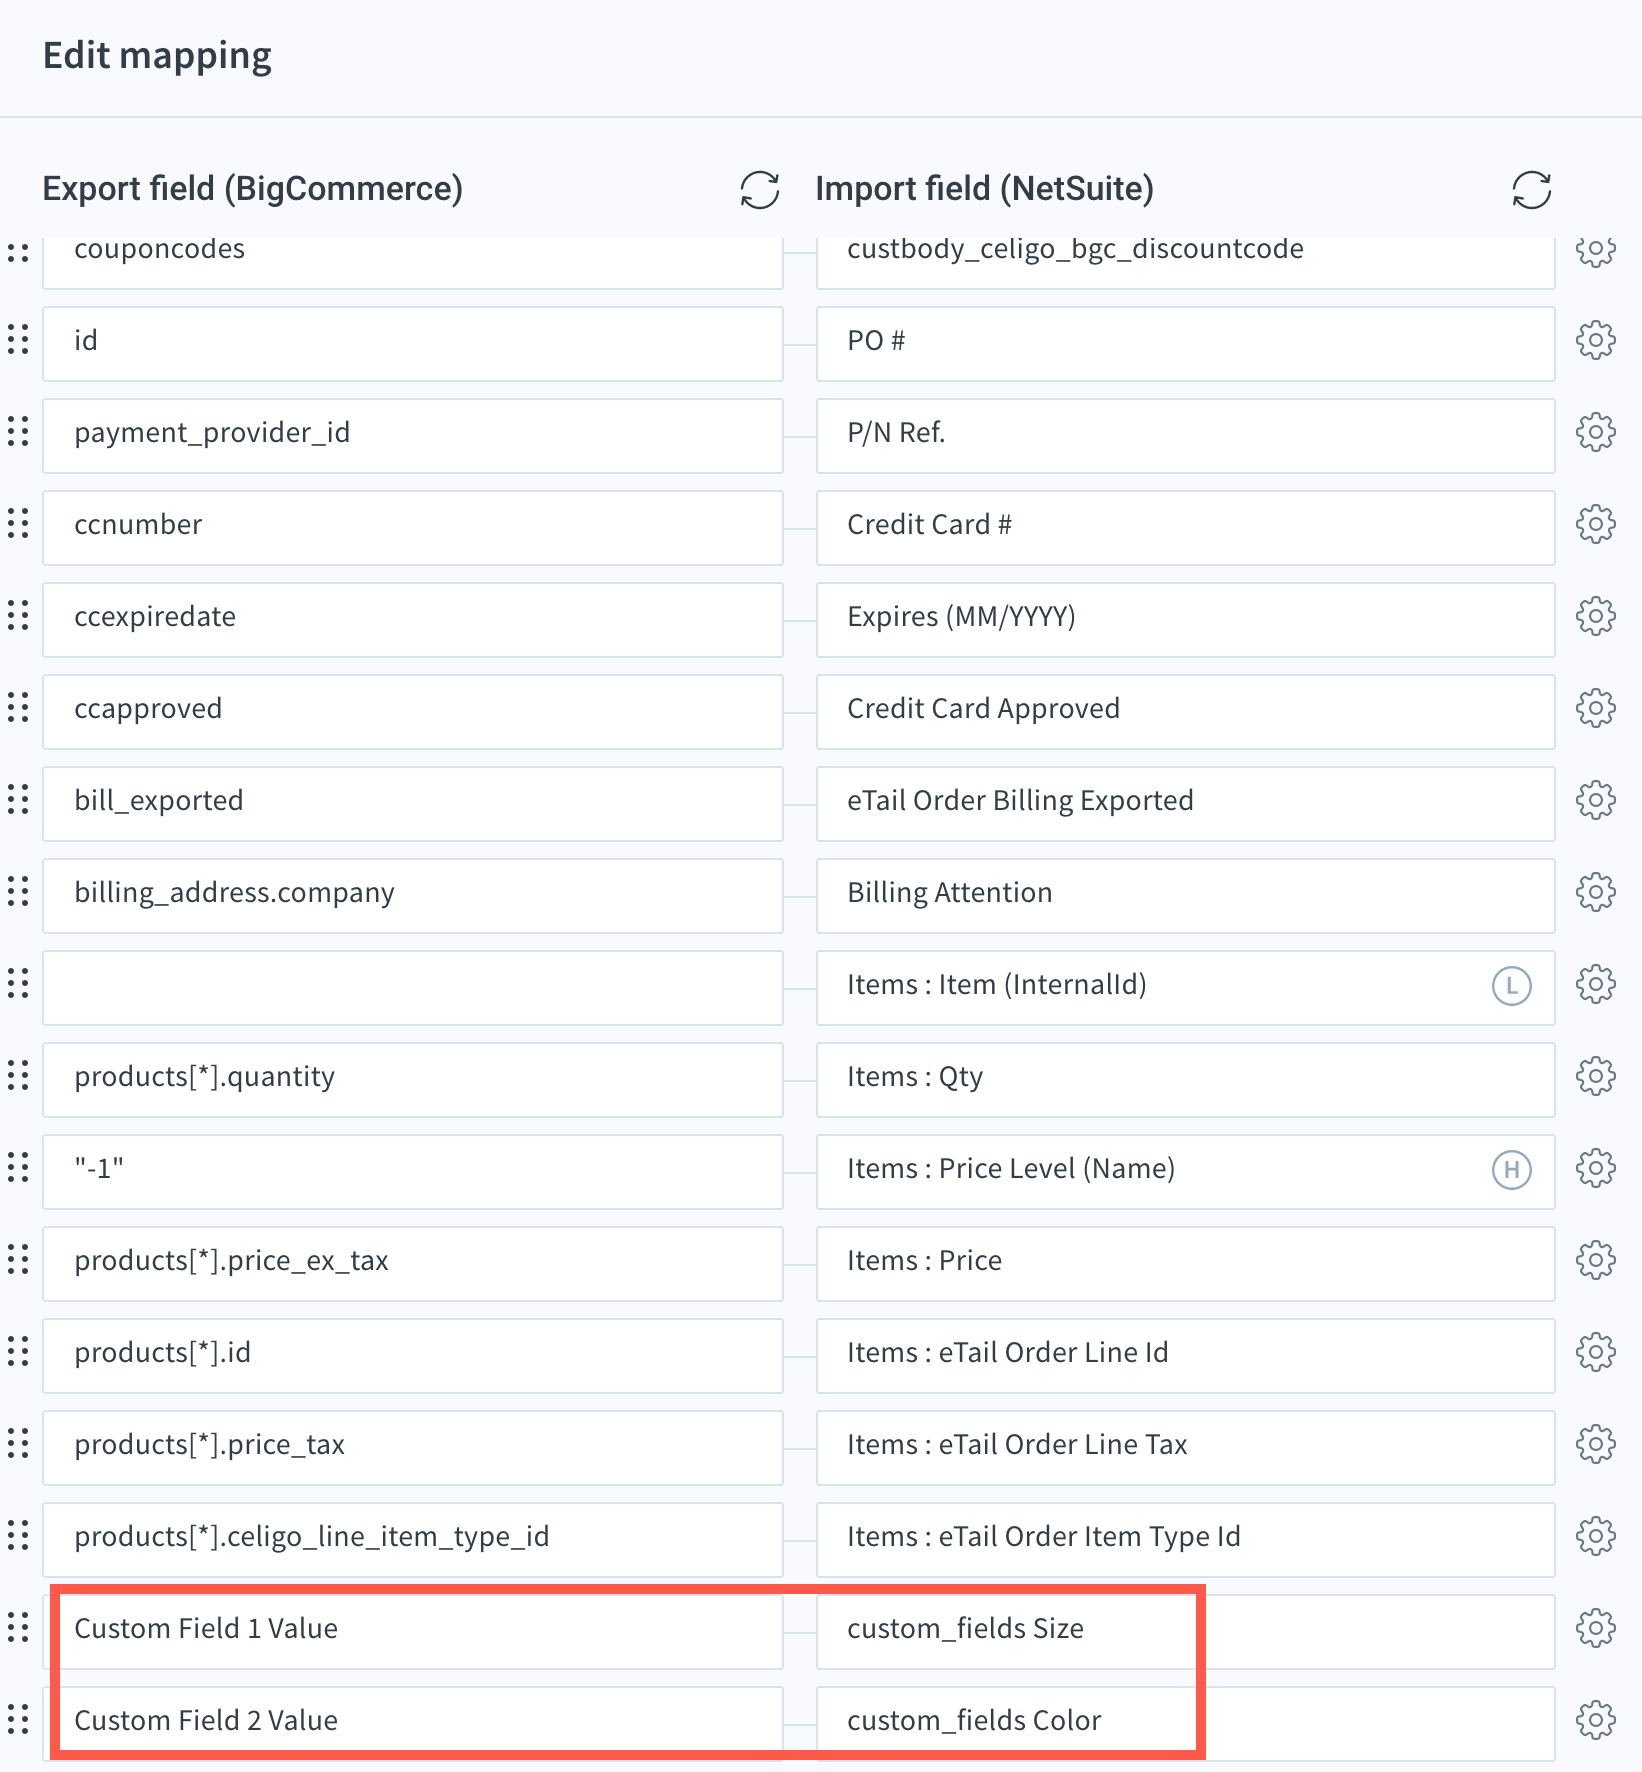The image size is (1642, 1772).
Task: Open settings gear for eTail Order Item Type Id
Action: click(x=1595, y=1537)
